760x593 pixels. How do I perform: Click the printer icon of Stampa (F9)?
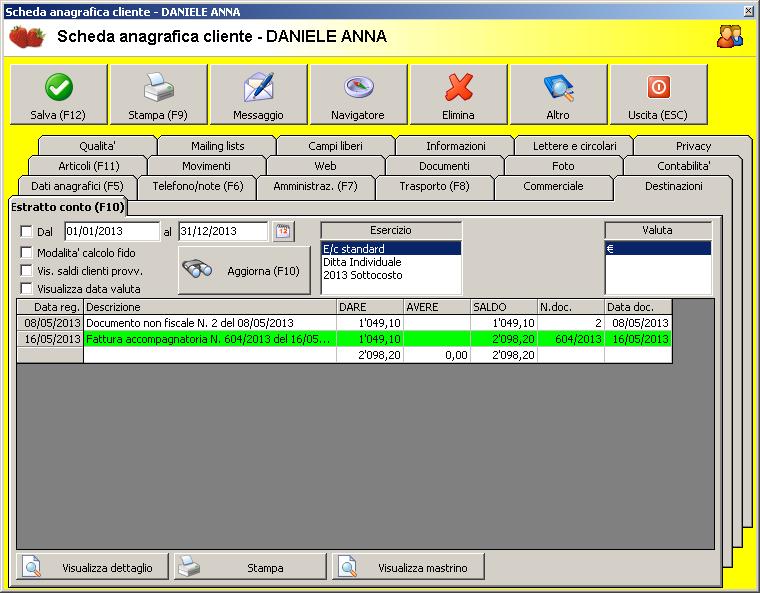click(158, 87)
